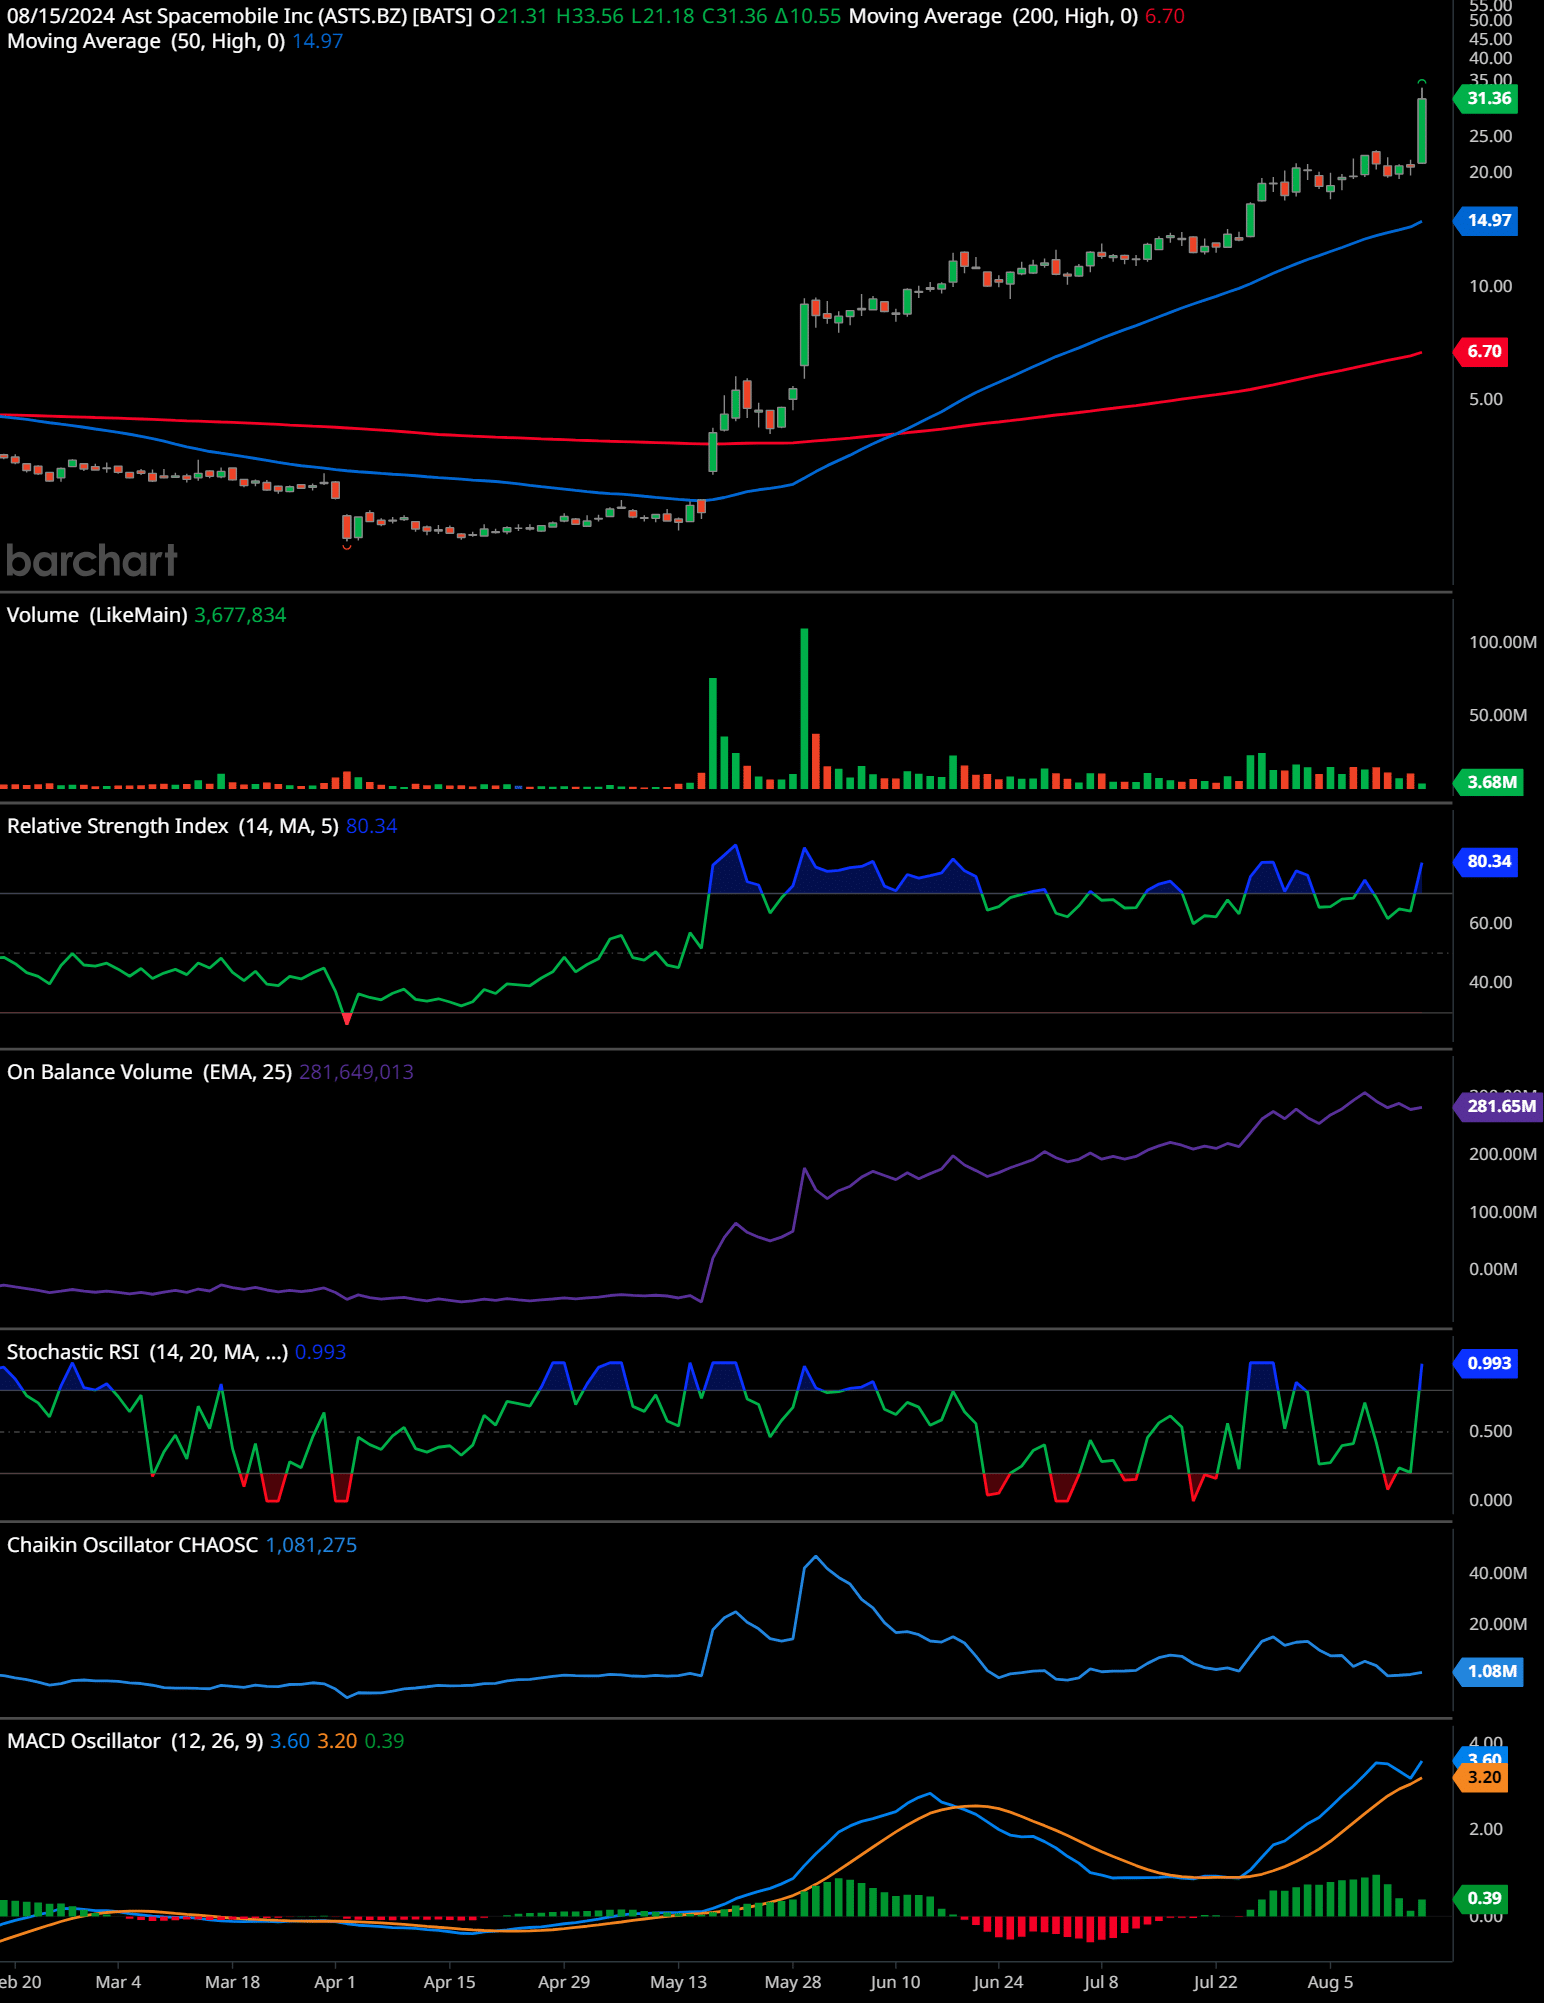Viewport: 1544px width, 2003px height.
Task: Click the 100.00M OBV axis label
Action: click(x=1502, y=1212)
